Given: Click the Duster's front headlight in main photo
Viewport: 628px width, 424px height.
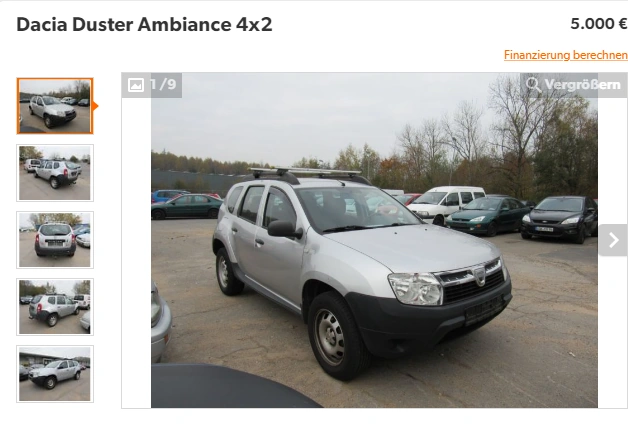Looking at the screenshot, I should [x=416, y=288].
